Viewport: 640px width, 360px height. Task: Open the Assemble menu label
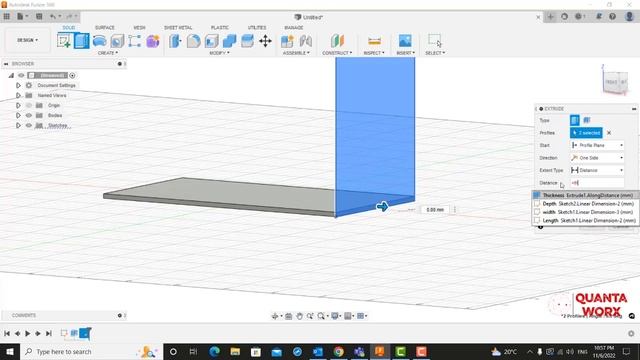tap(296, 53)
